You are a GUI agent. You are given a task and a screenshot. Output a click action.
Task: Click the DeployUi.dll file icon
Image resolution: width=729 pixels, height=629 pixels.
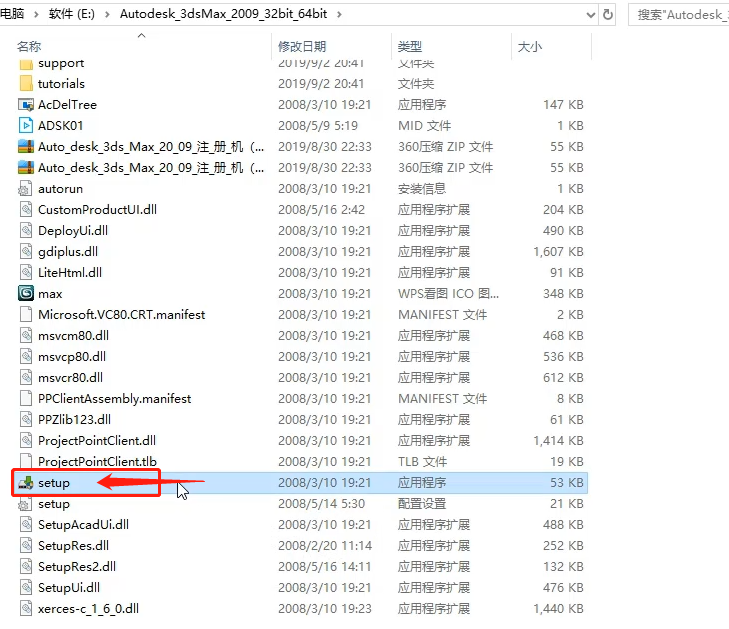[x=26, y=231]
